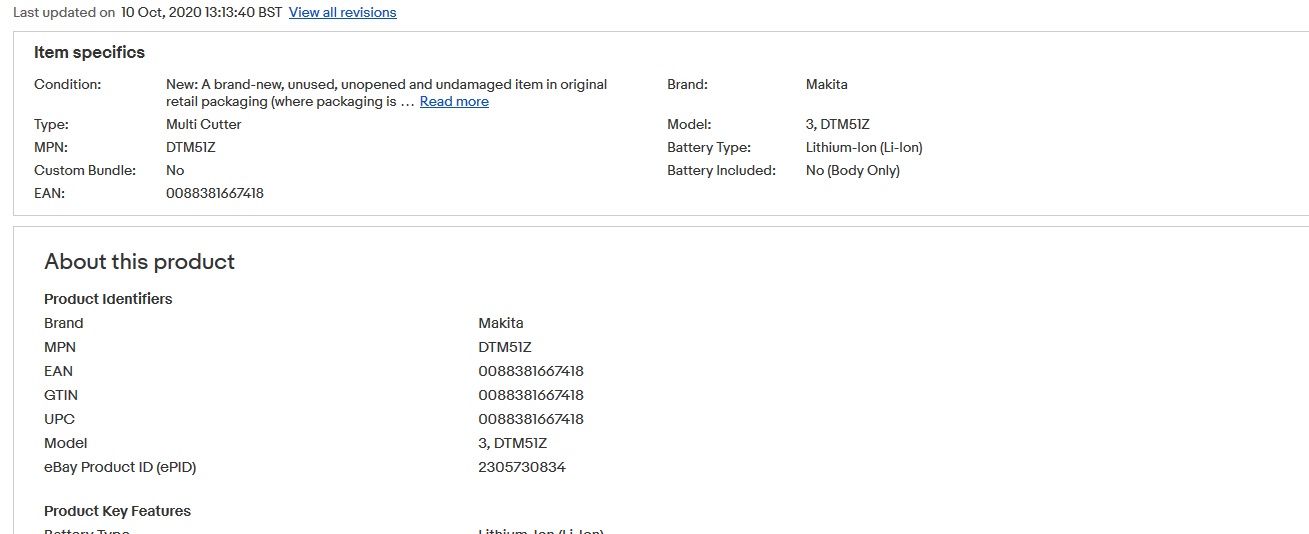Click the UPC value 0088381667418
1309x534 pixels.
coord(531,420)
